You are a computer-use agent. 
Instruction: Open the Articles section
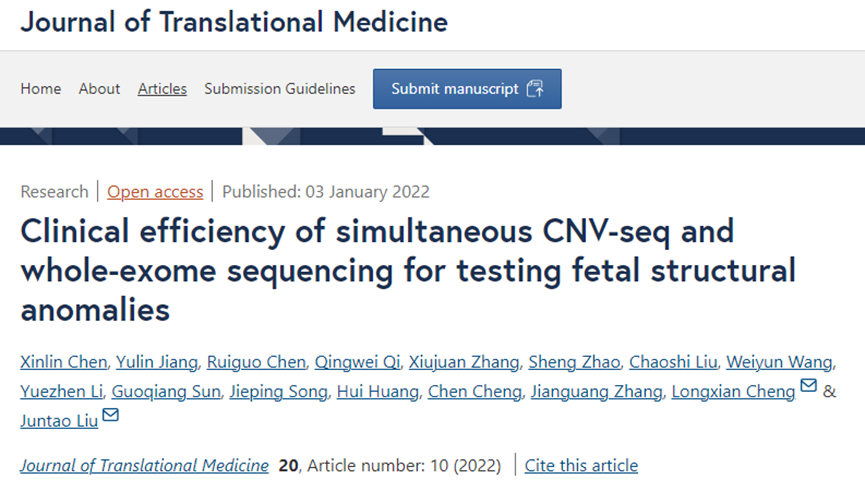click(x=162, y=89)
